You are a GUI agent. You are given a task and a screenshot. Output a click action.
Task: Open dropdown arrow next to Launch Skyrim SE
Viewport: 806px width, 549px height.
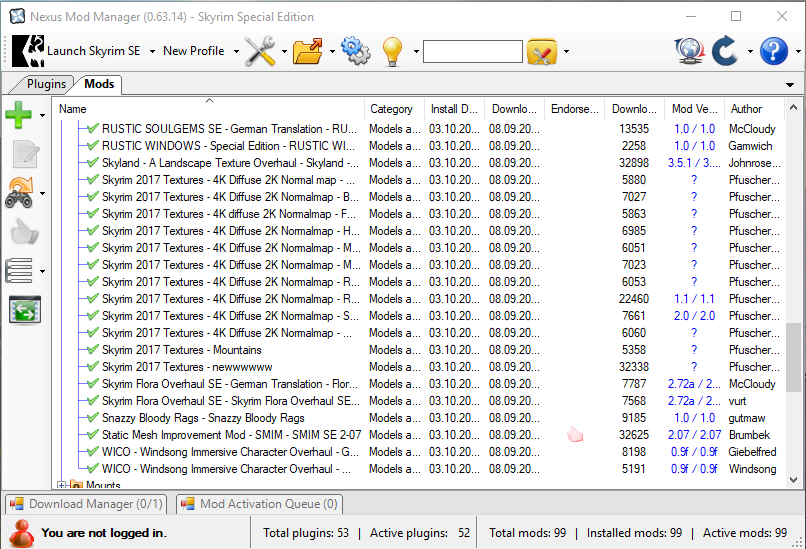(152, 51)
